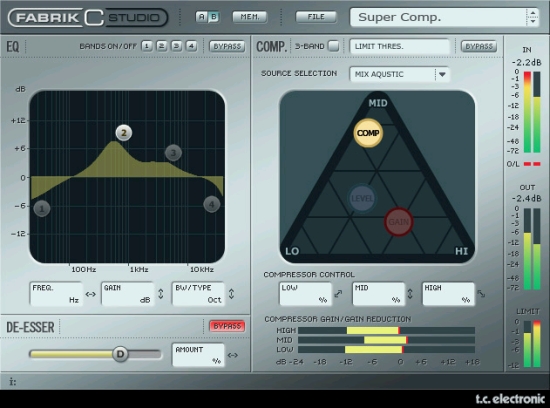This screenshot has width=550, height=408.
Task: Click the arrow beside the FREQ. field
Action: [x=91, y=294]
